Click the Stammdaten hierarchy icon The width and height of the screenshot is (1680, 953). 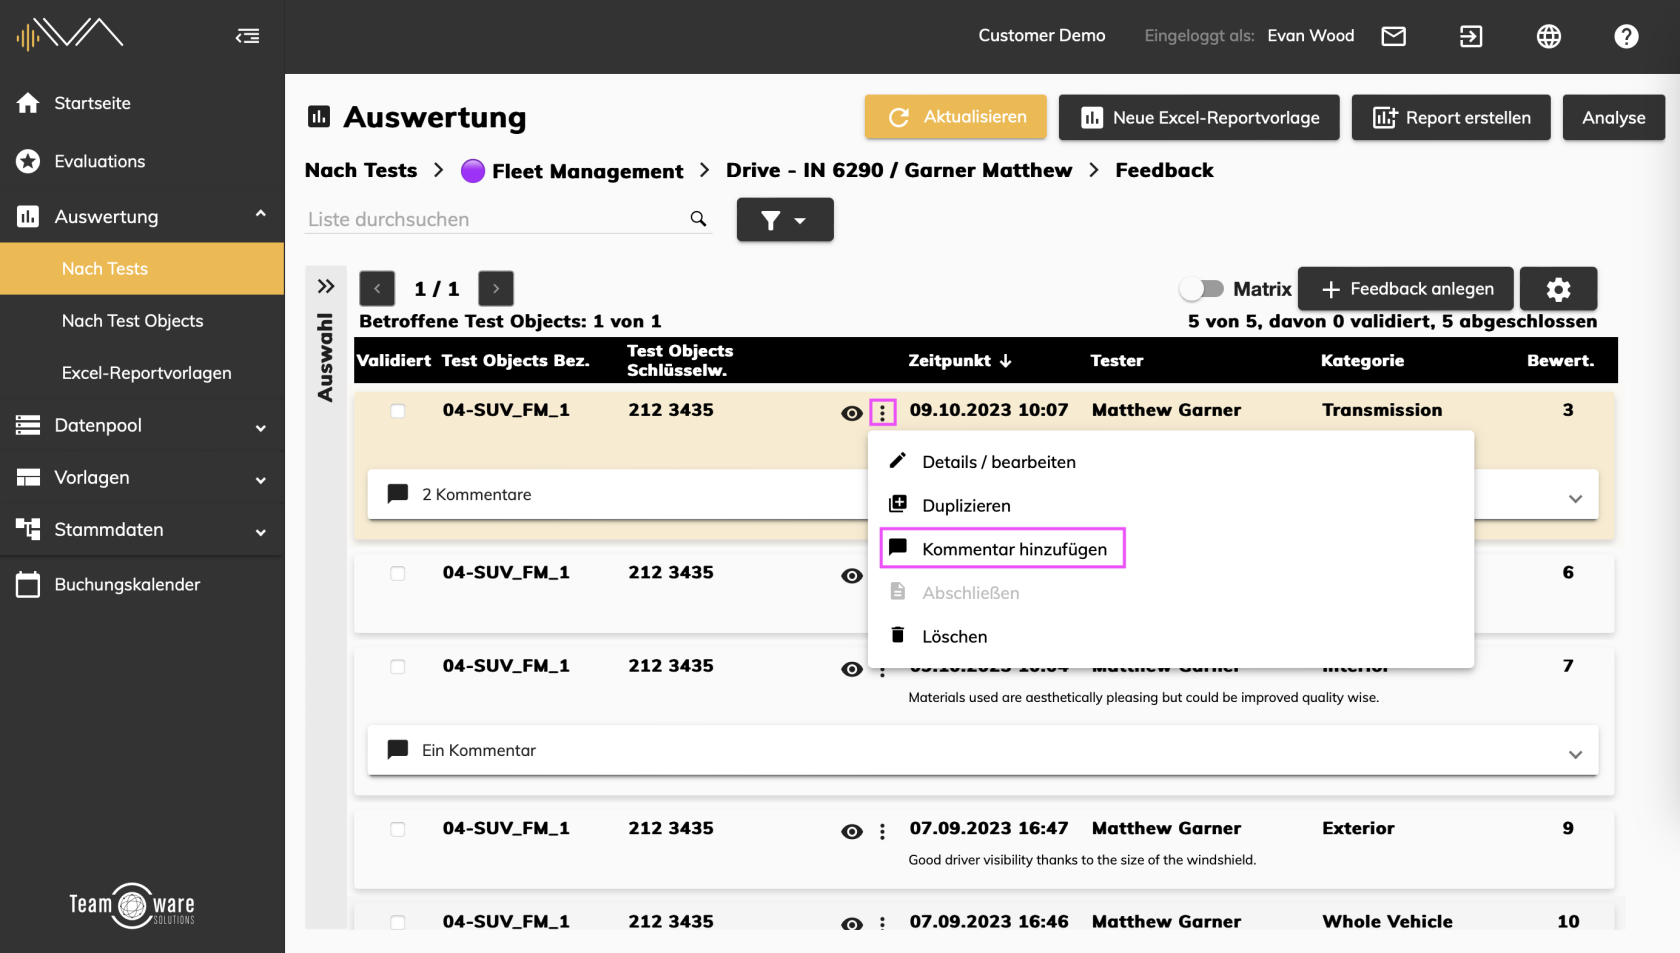tap(28, 529)
